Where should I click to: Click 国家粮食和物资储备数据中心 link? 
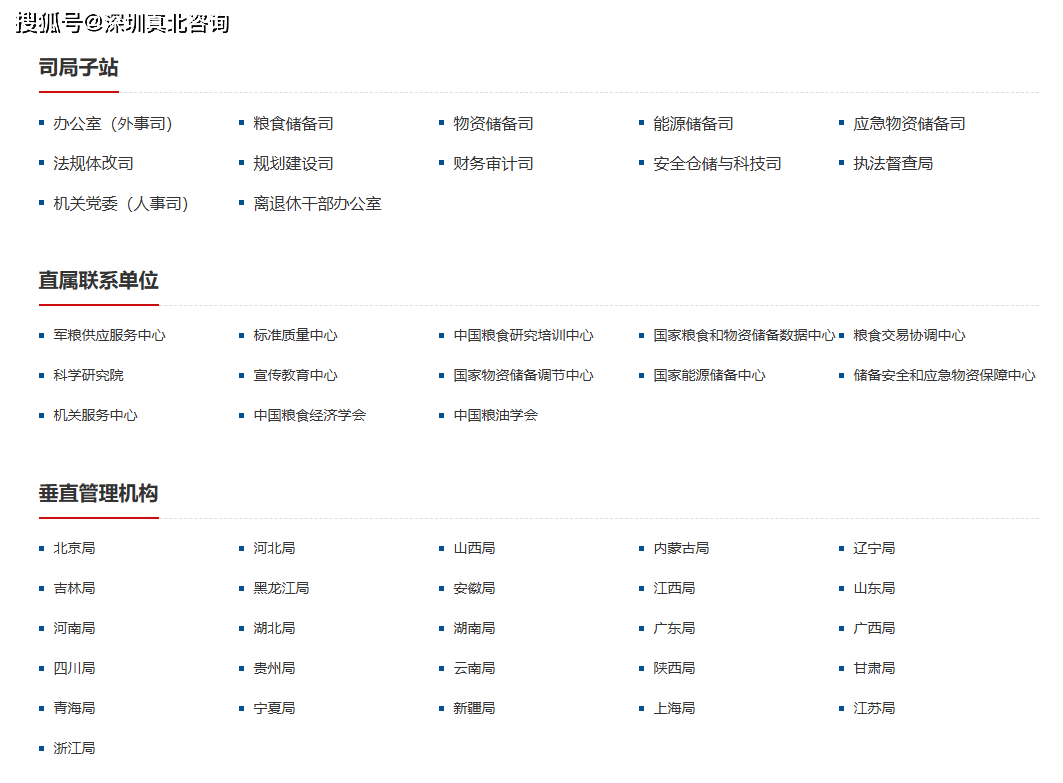[x=744, y=336]
